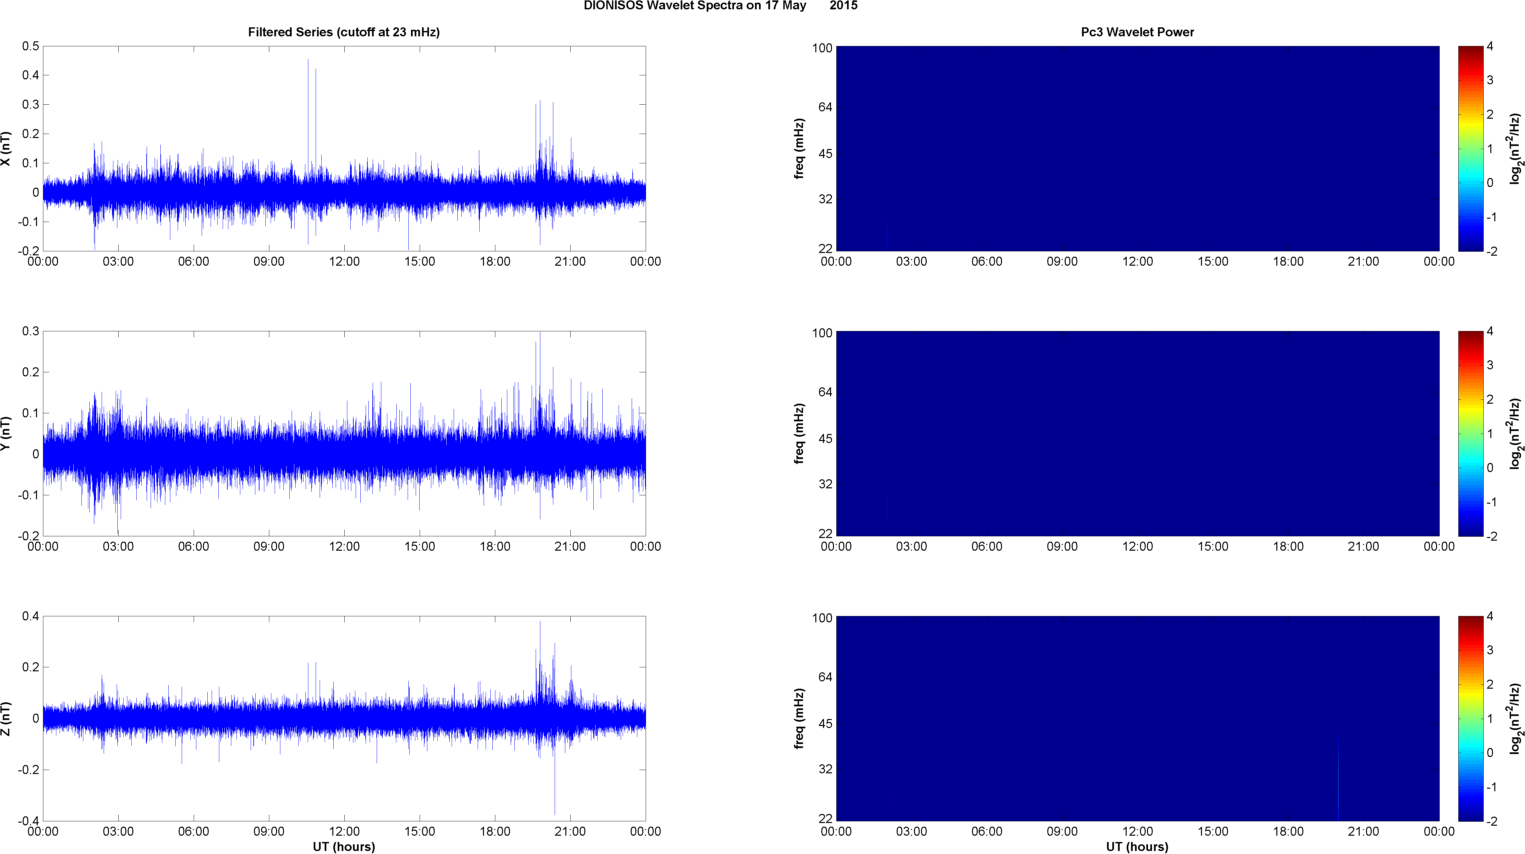Click the color bar next to the Y wavelet spectrogram

coord(1470,433)
